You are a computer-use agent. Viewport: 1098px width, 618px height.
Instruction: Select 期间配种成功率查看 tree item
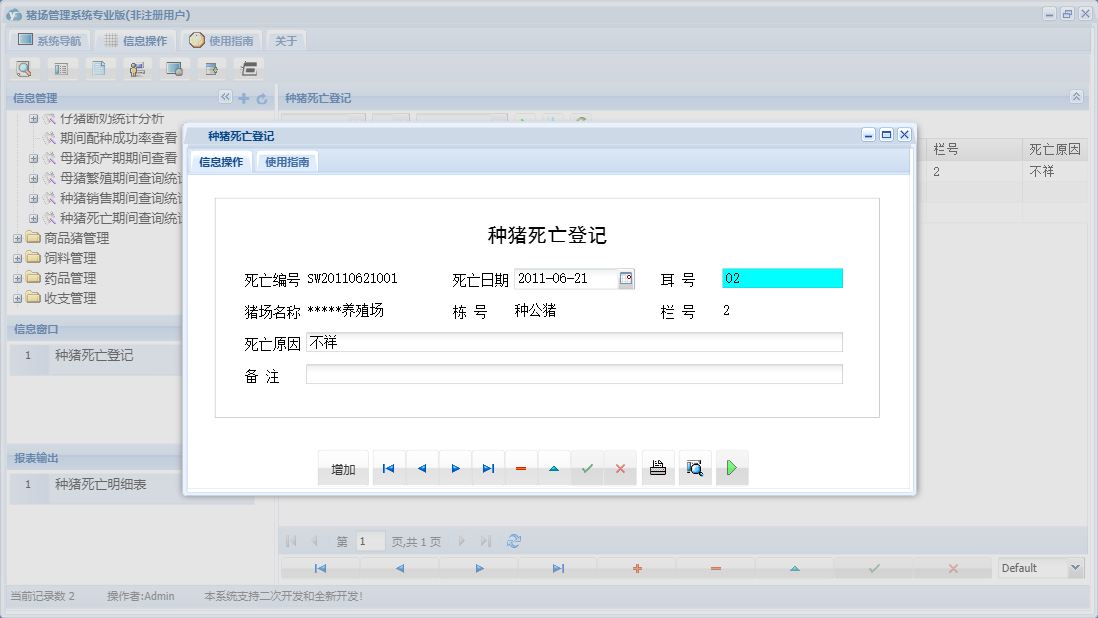pyautogui.click(x=118, y=139)
